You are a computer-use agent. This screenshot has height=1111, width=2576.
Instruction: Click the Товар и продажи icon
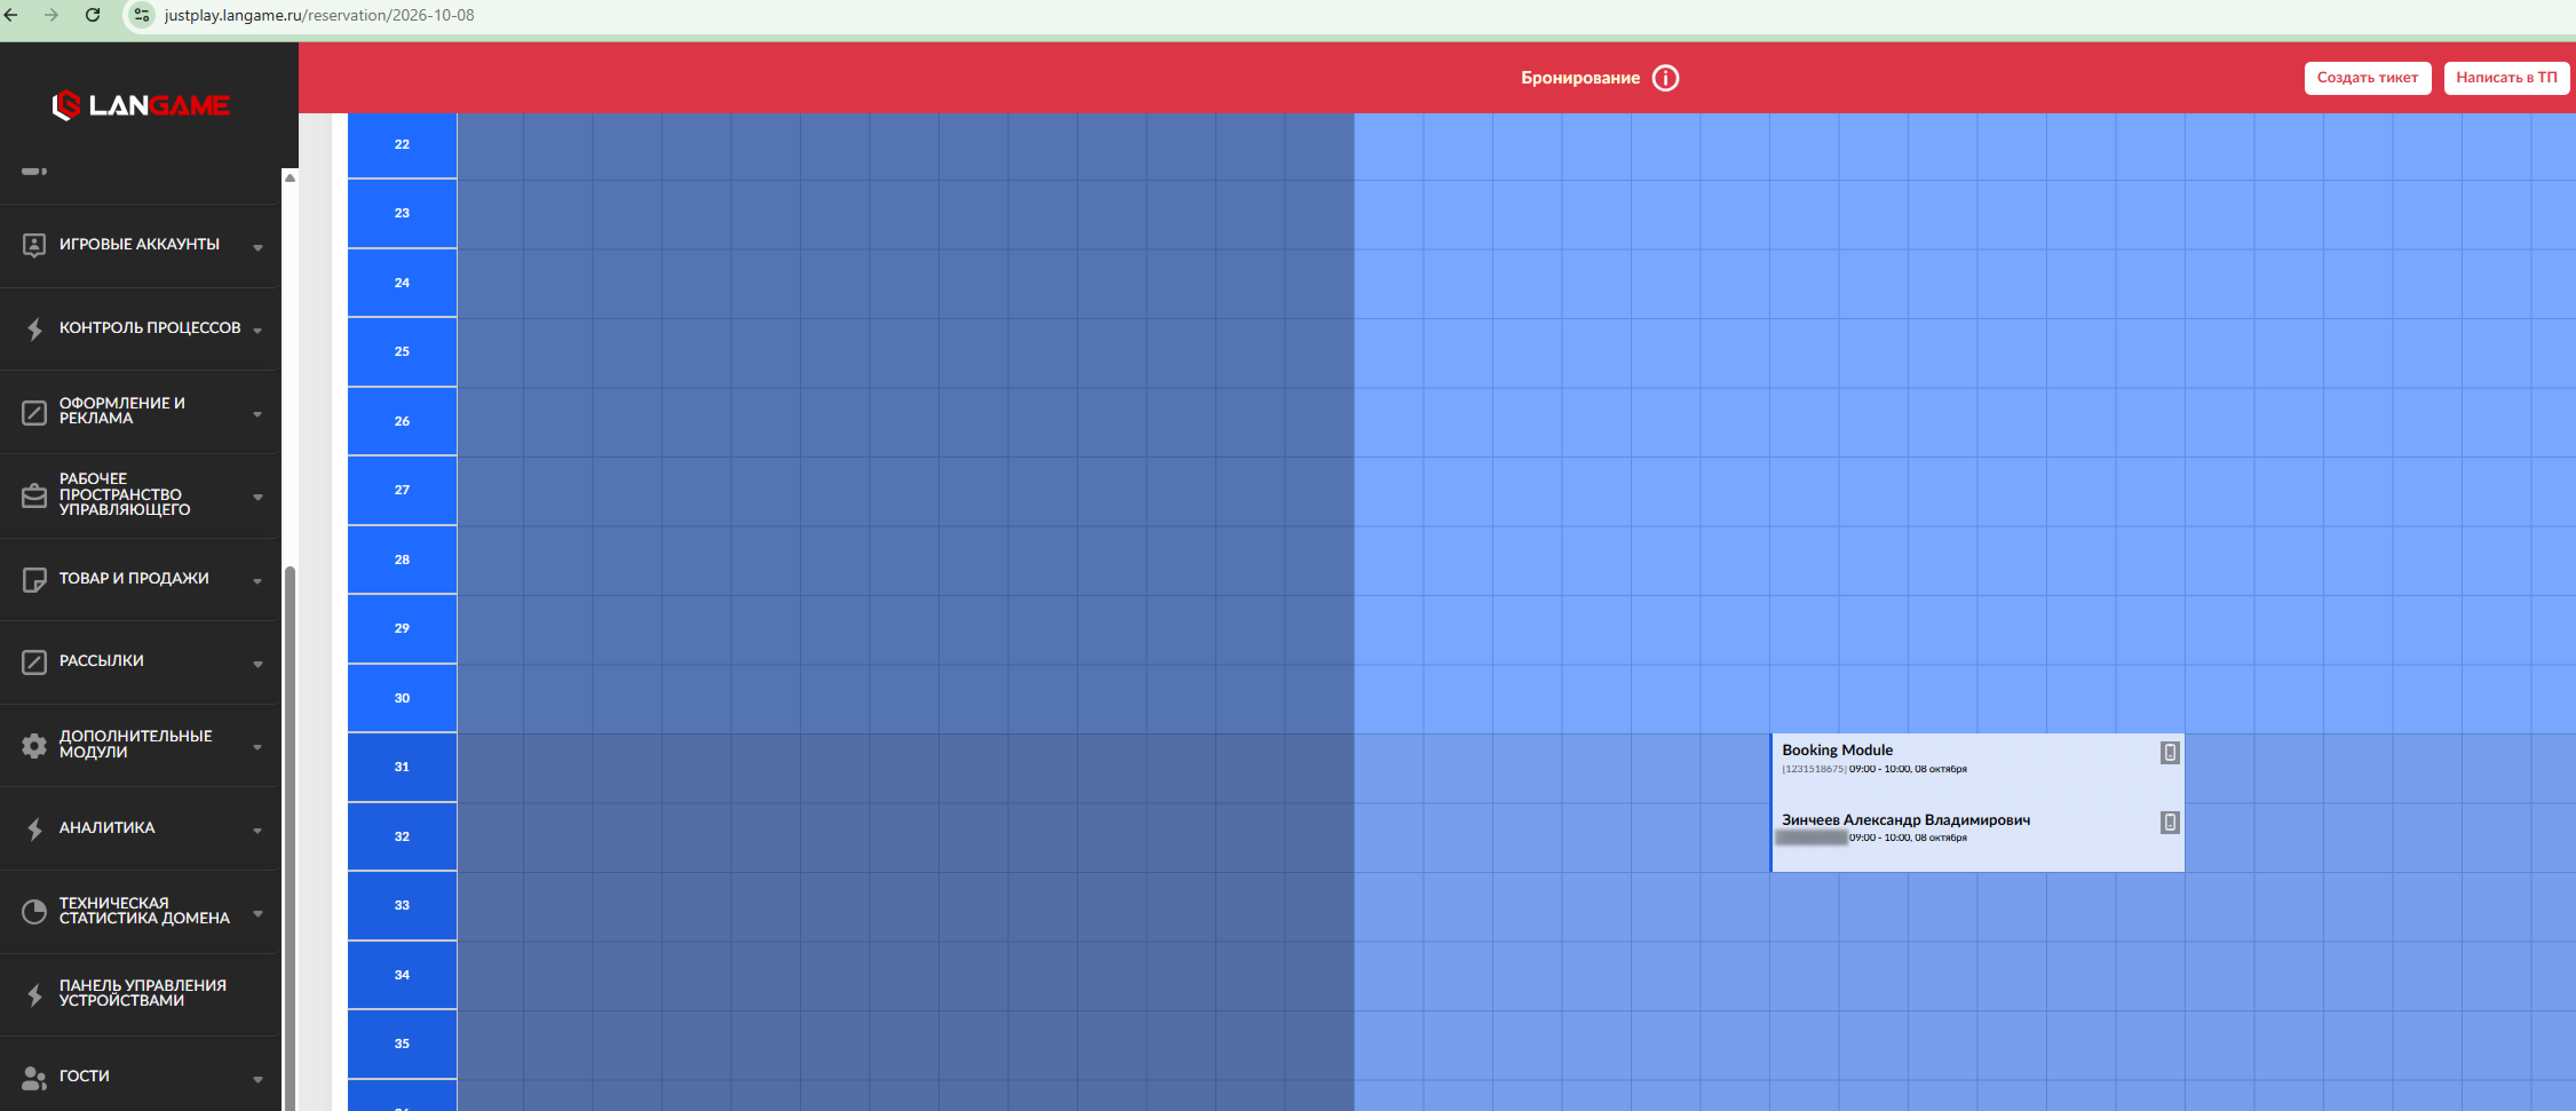(34, 579)
